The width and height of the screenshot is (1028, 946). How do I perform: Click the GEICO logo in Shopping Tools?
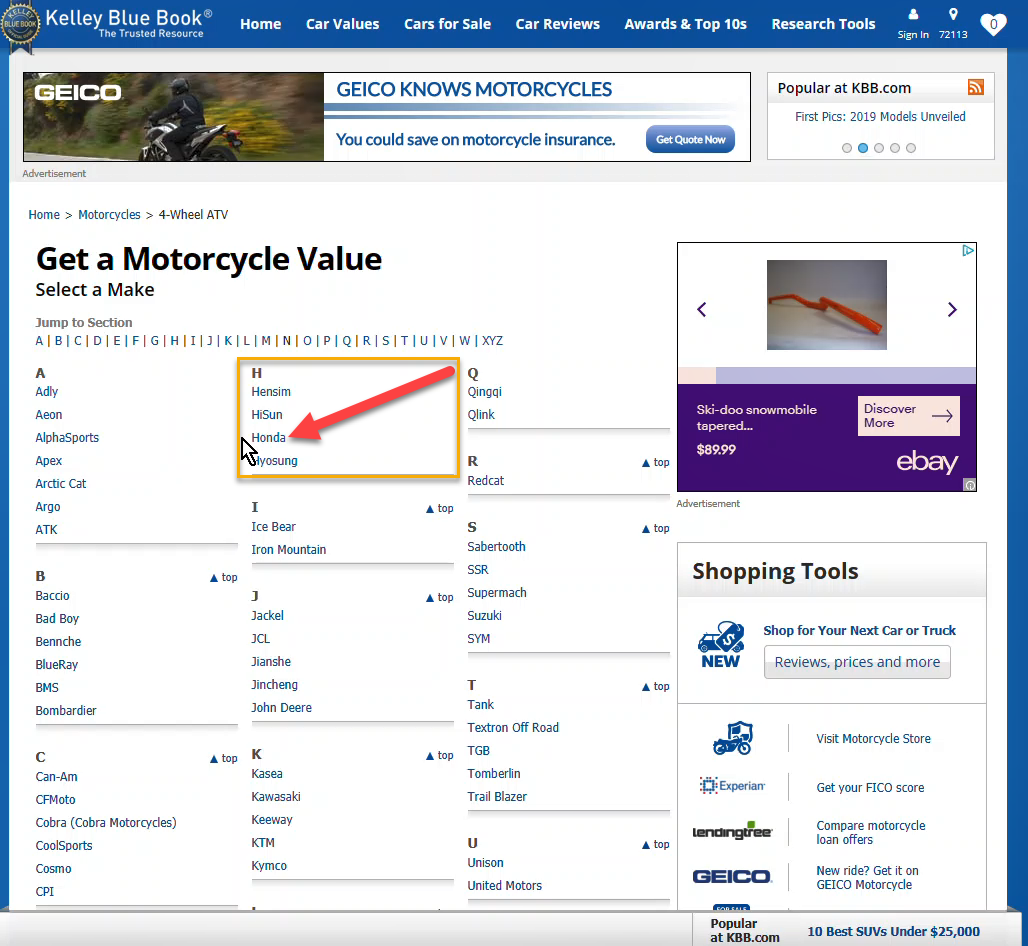[732, 877]
